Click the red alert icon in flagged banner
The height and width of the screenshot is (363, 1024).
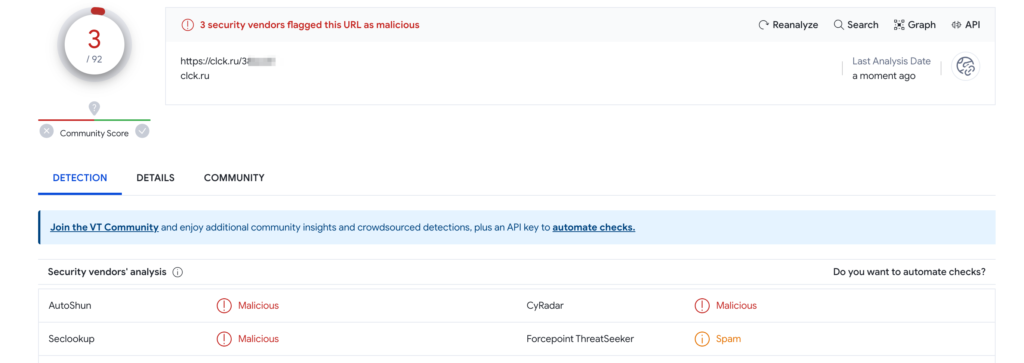[187, 25]
